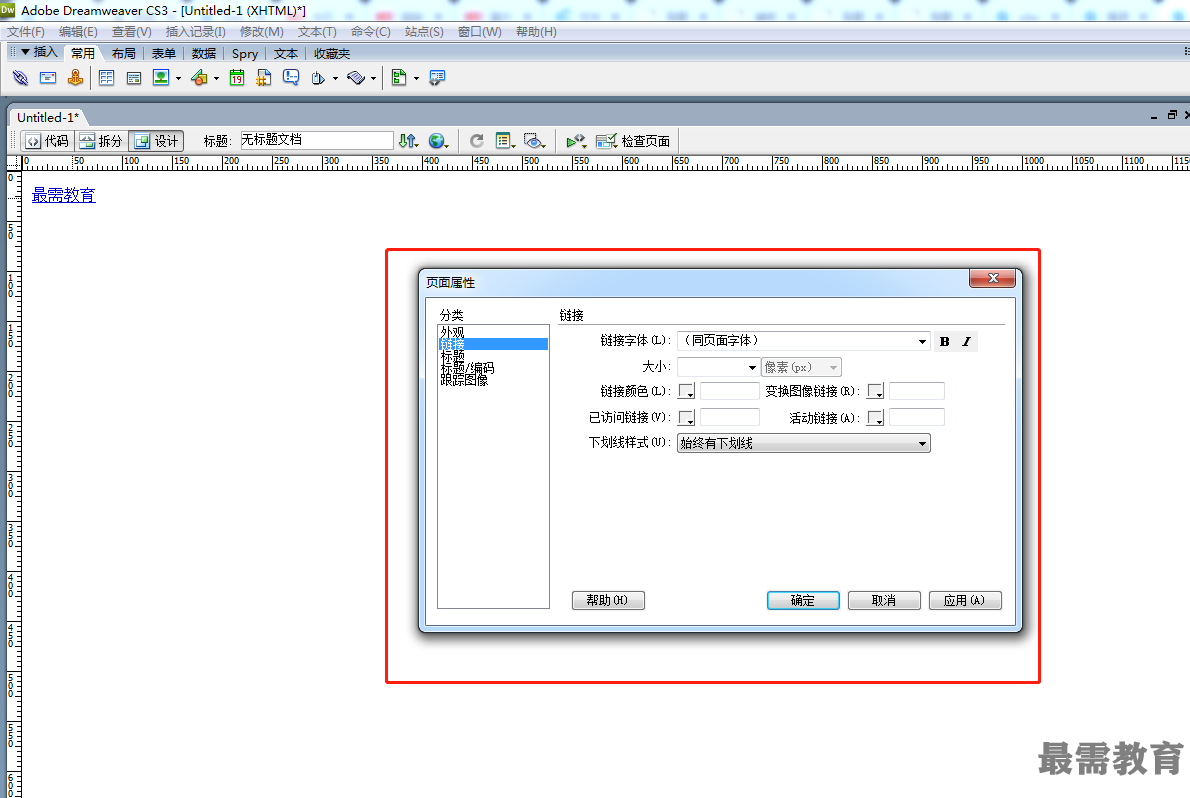Close the Page Properties dialog

[993, 278]
